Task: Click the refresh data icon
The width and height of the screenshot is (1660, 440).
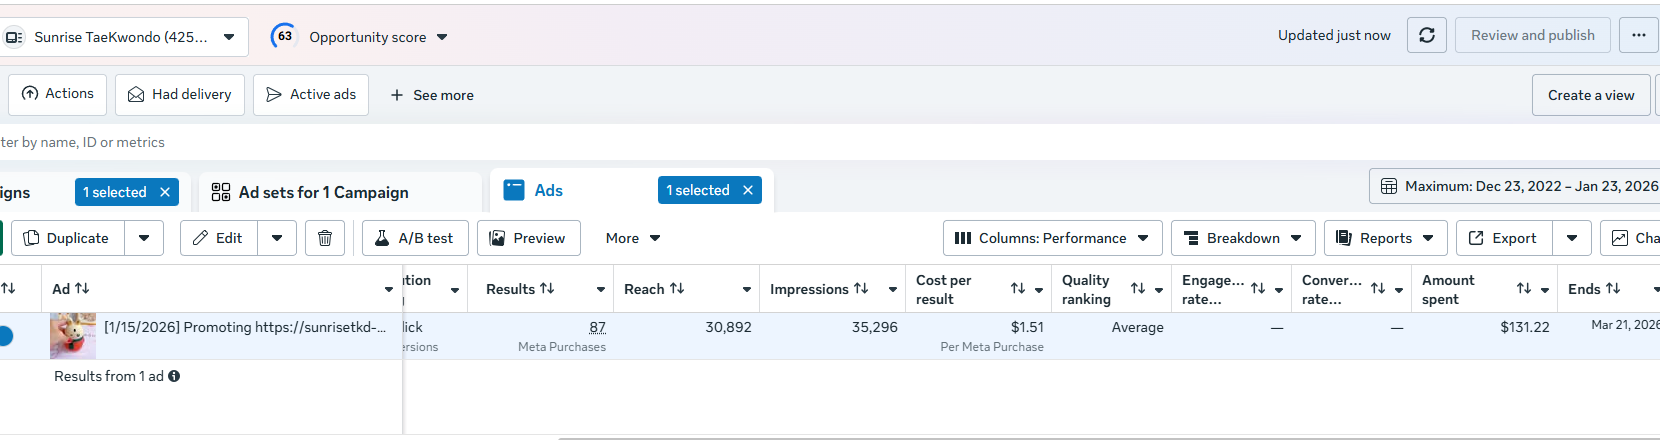Action: tap(1426, 35)
